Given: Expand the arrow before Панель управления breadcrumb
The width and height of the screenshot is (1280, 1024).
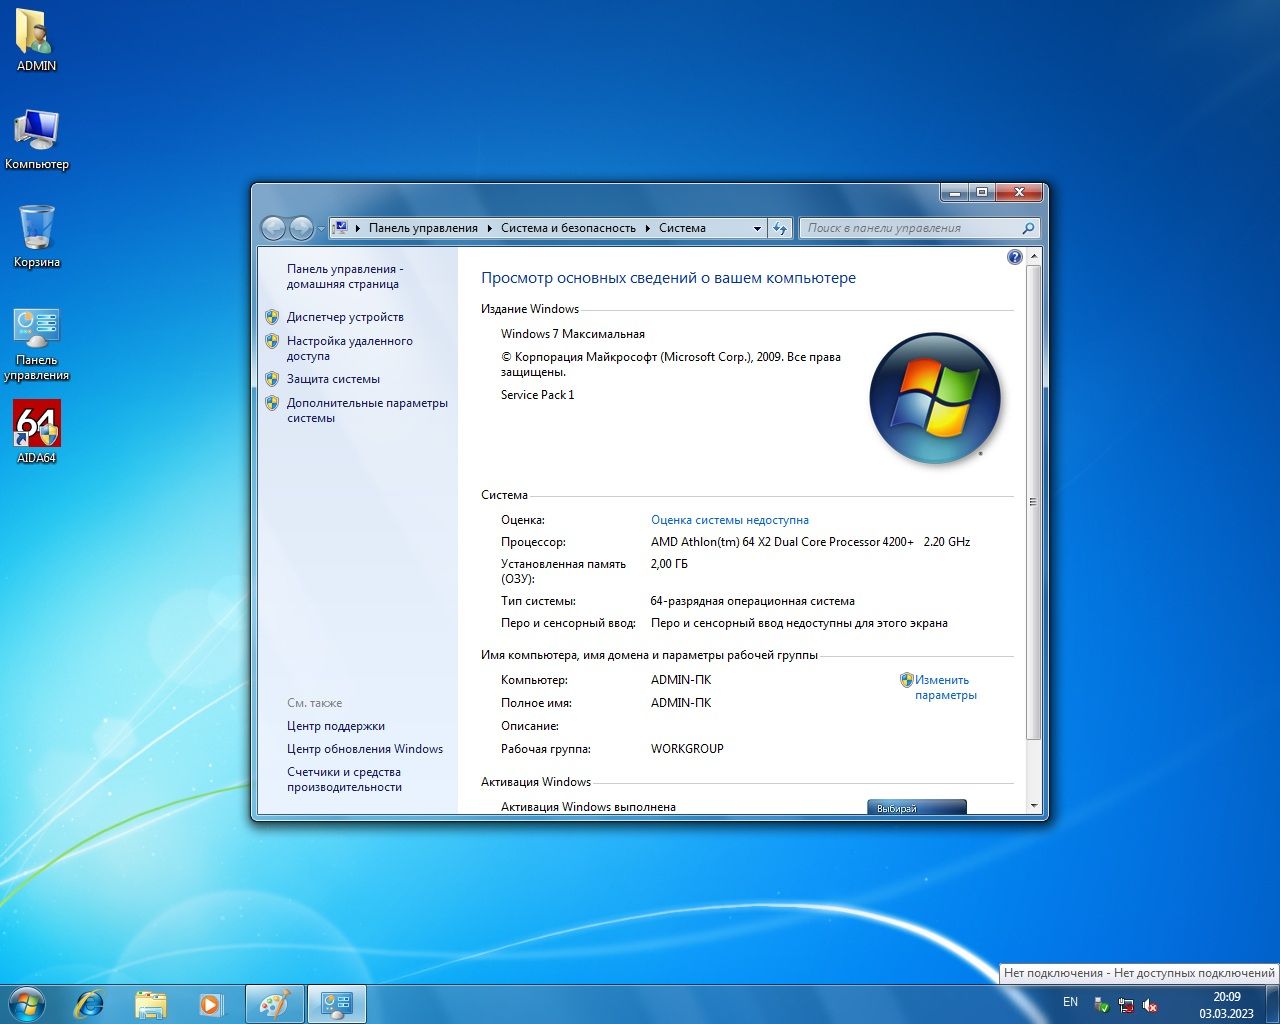Looking at the screenshot, I should pyautogui.click(x=358, y=228).
